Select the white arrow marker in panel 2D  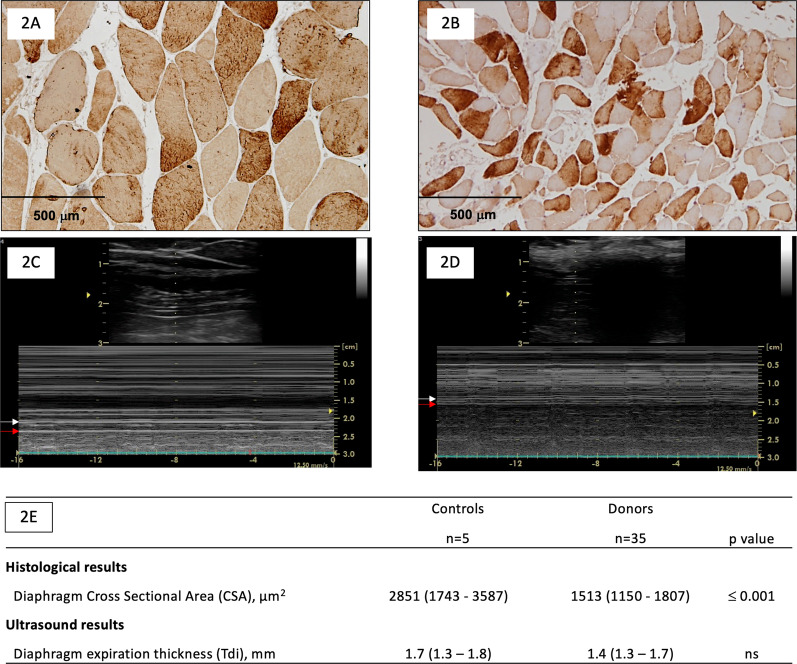(429, 399)
